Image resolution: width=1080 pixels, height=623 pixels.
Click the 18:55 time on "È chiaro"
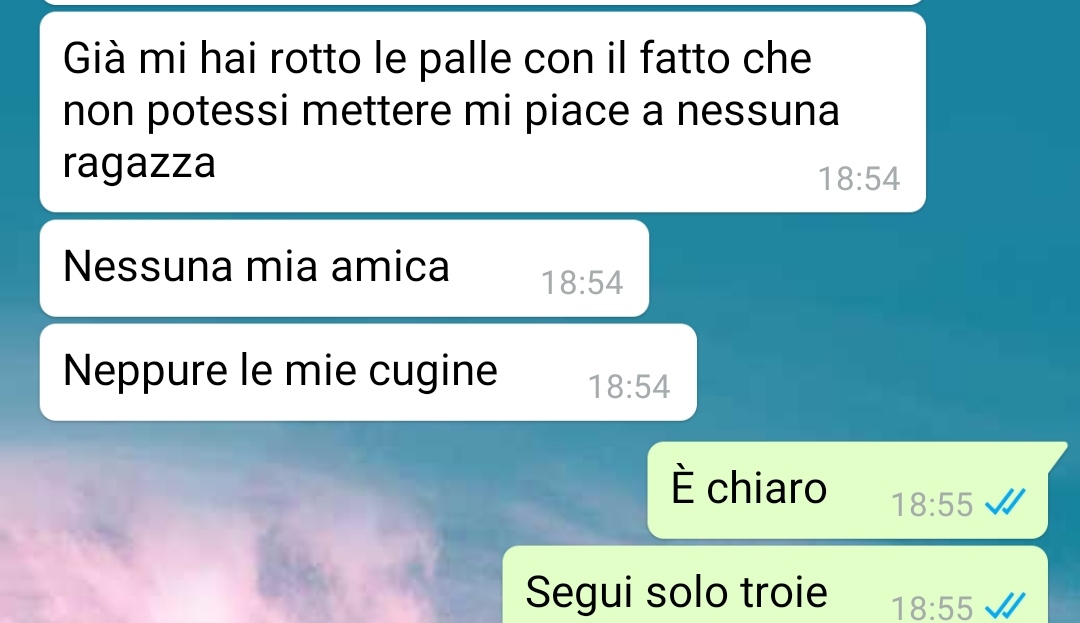click(932, 505)
